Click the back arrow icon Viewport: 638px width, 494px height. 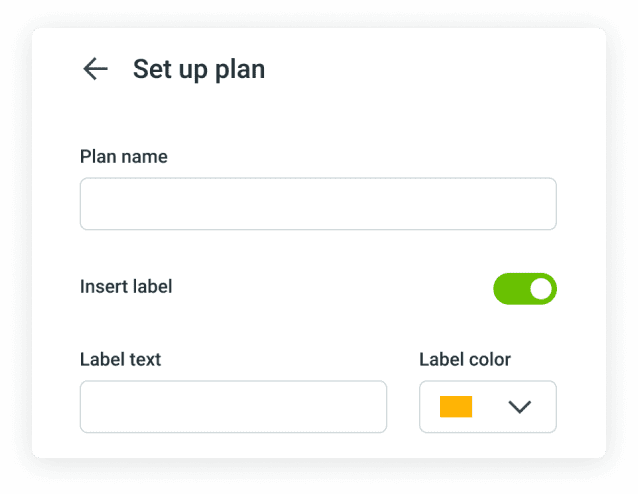pos(95,69)
